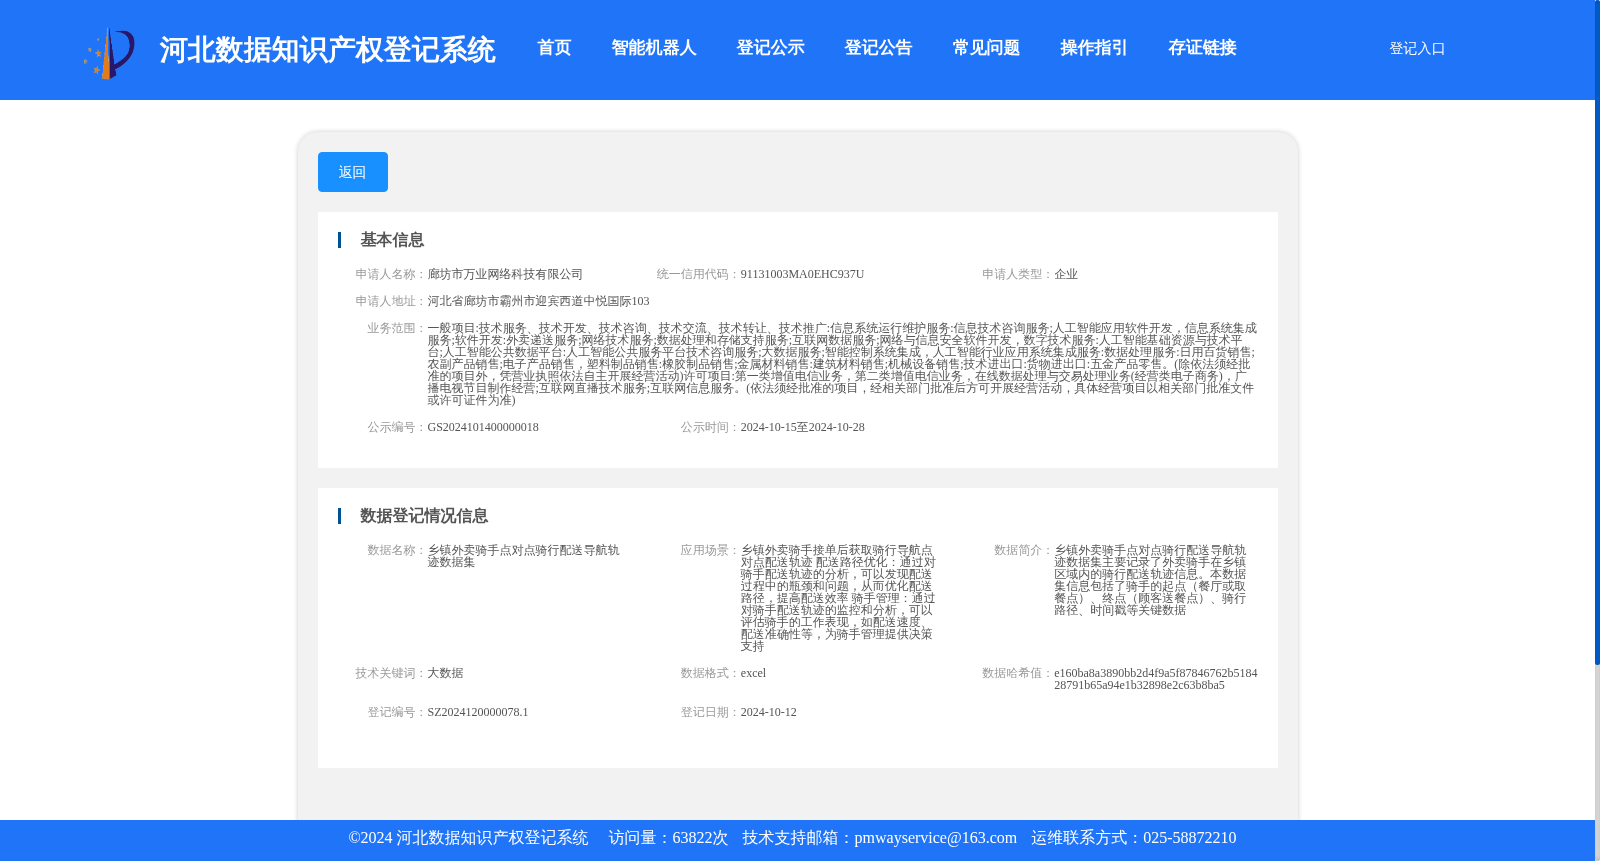Viewport: 1600px width, 861px height.
Task: Open 存证链接 menu item
Action: tap(1202, 48)
